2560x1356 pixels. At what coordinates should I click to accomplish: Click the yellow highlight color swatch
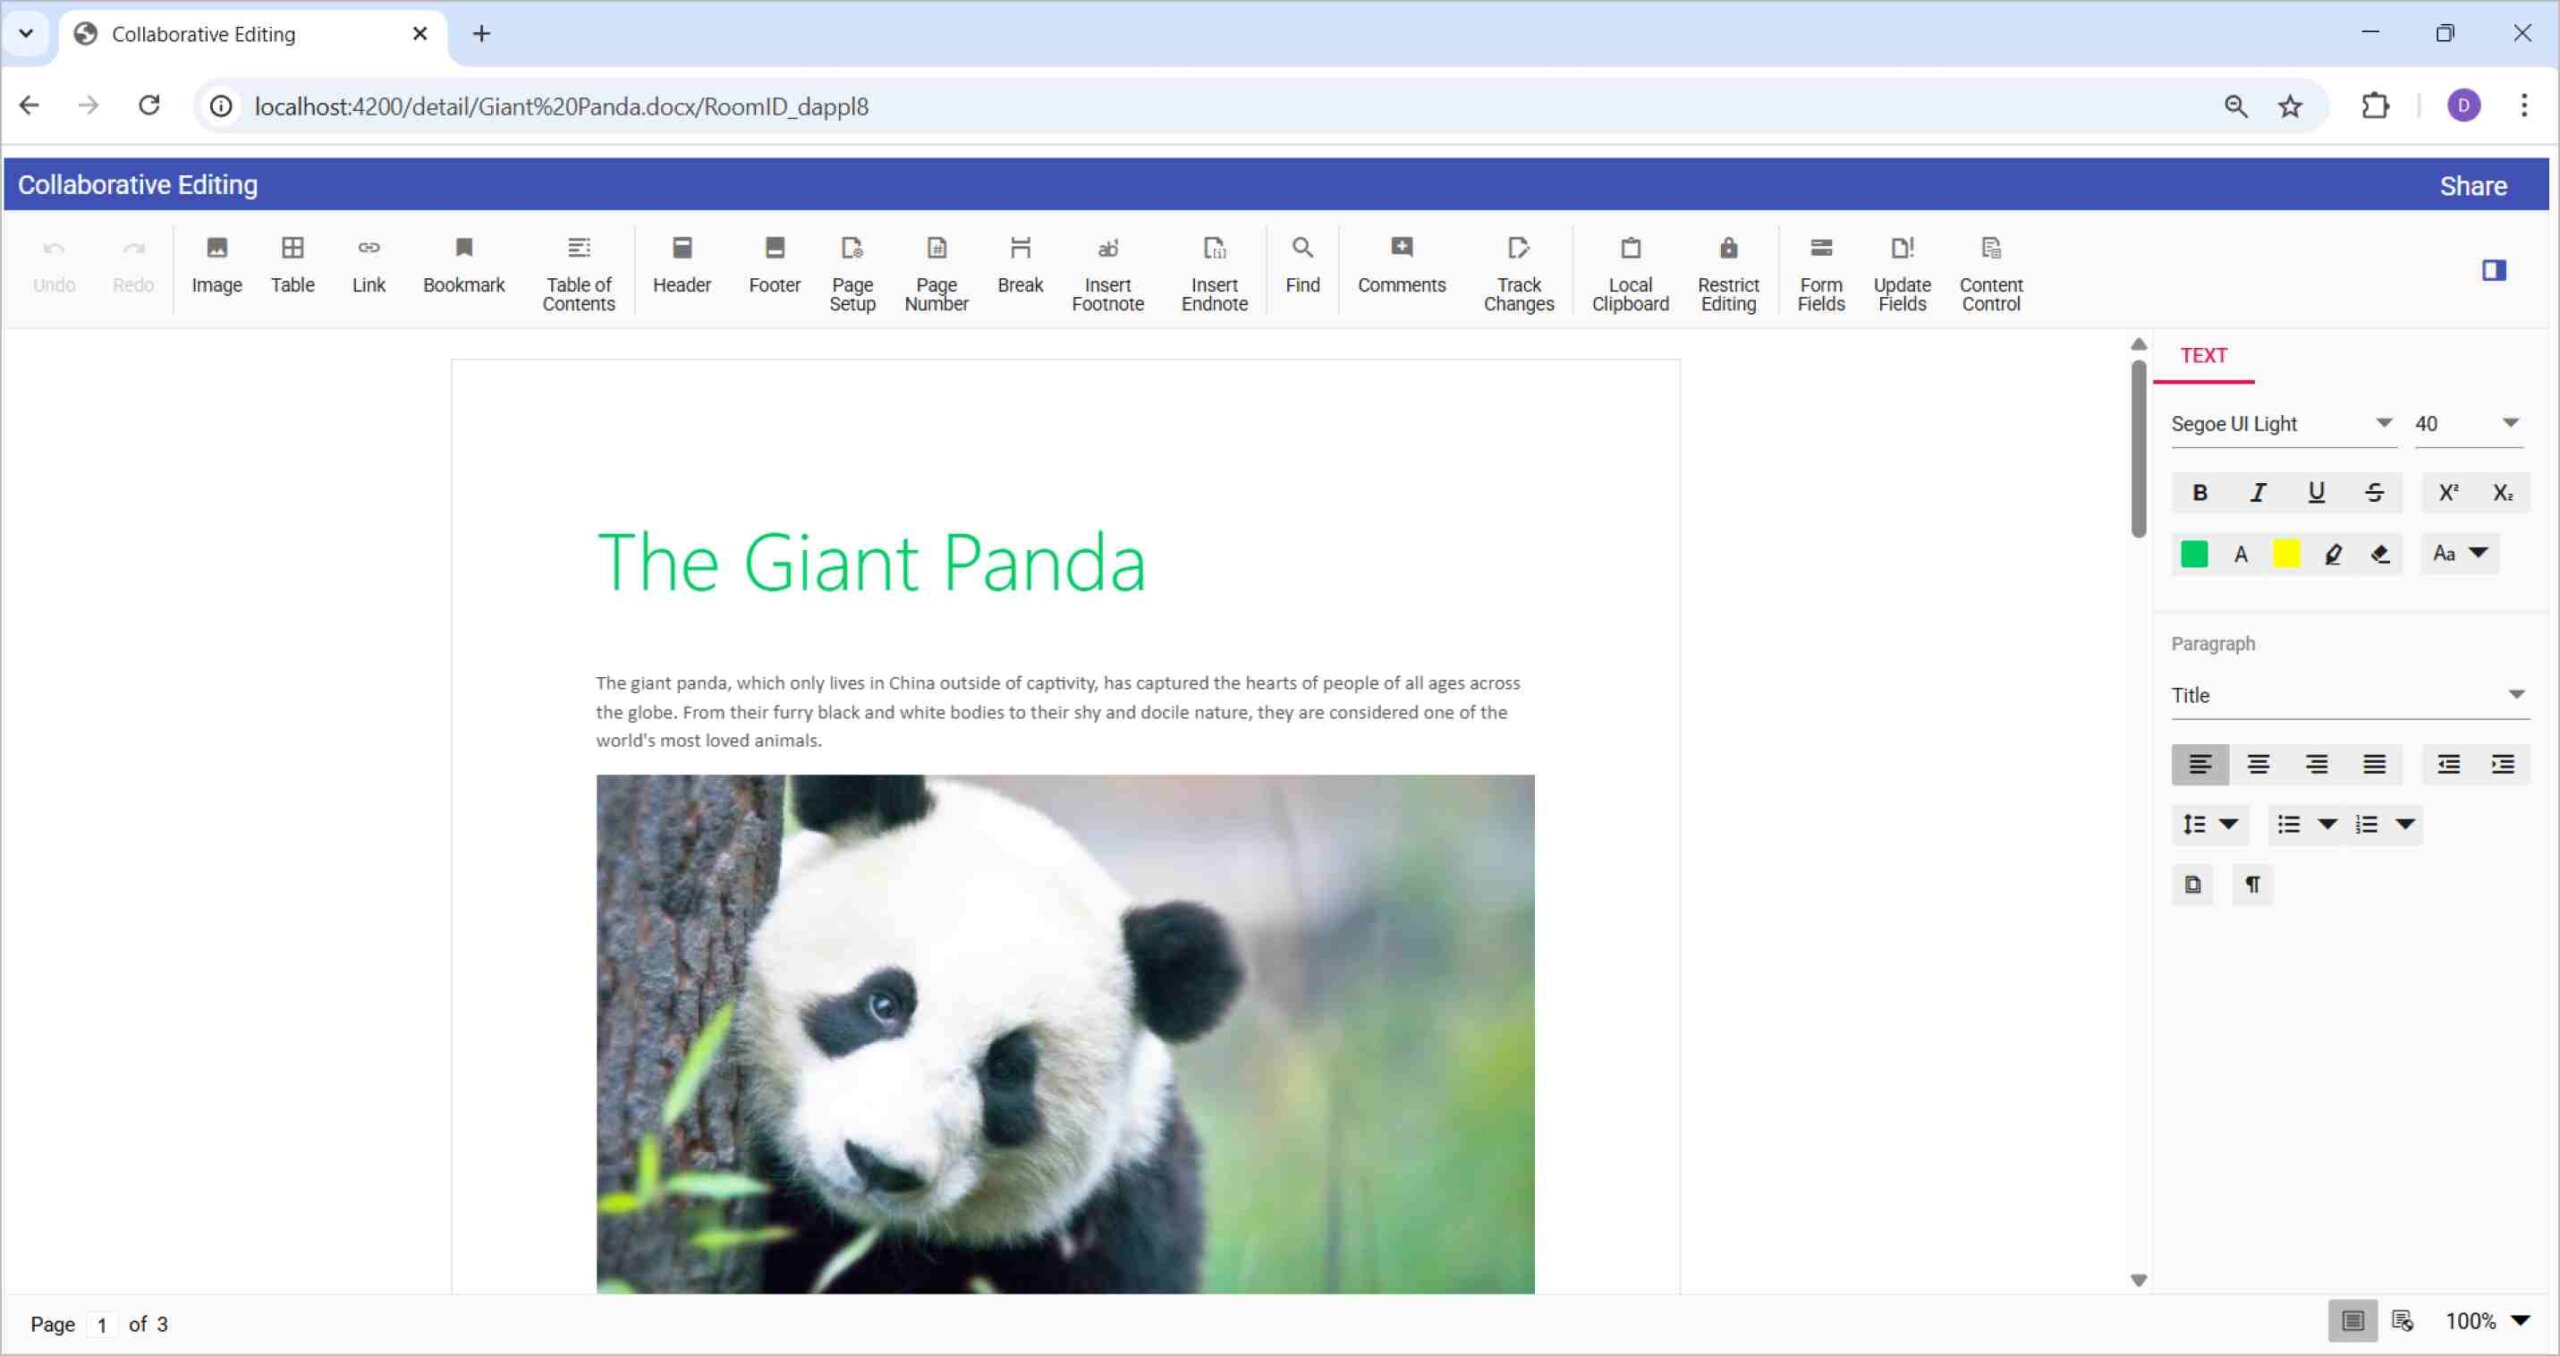point(2287,554)
